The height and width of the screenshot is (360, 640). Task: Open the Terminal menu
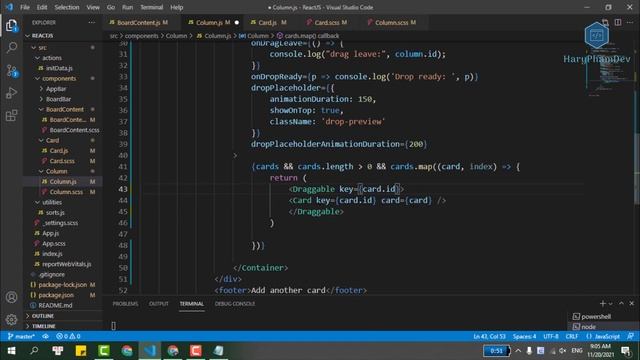pyautogui.click(x=151, y=7)
